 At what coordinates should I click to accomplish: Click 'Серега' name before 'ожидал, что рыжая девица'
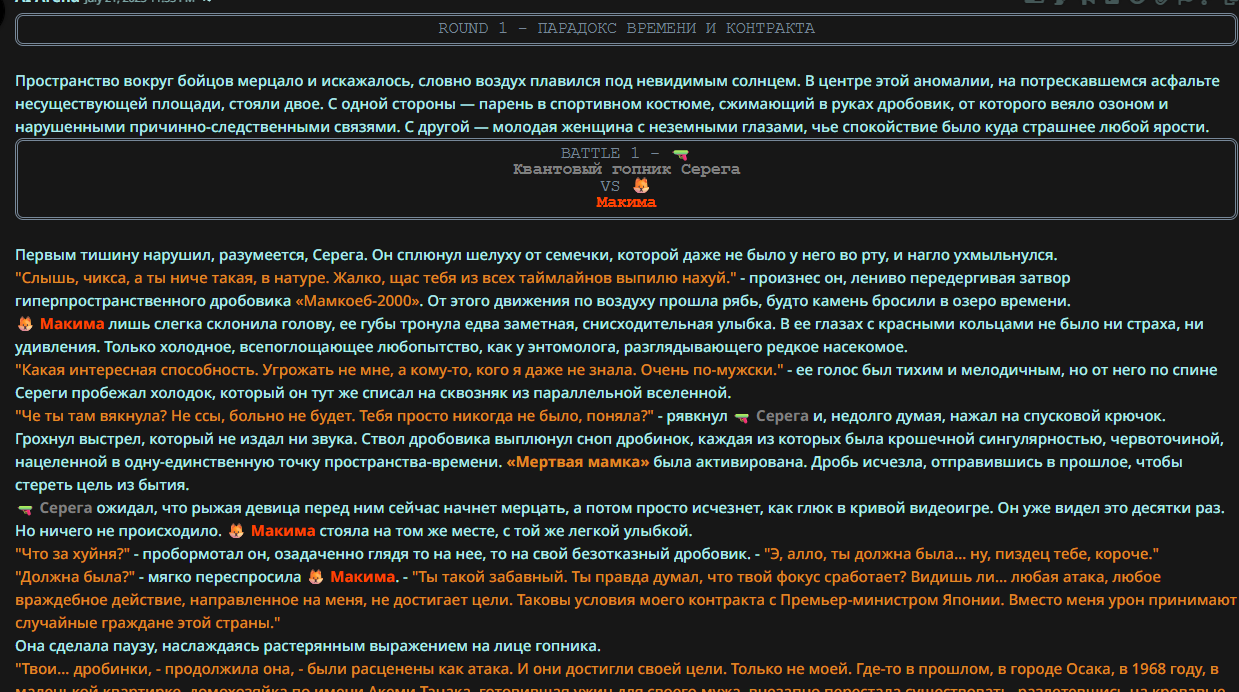coord(66,508)
